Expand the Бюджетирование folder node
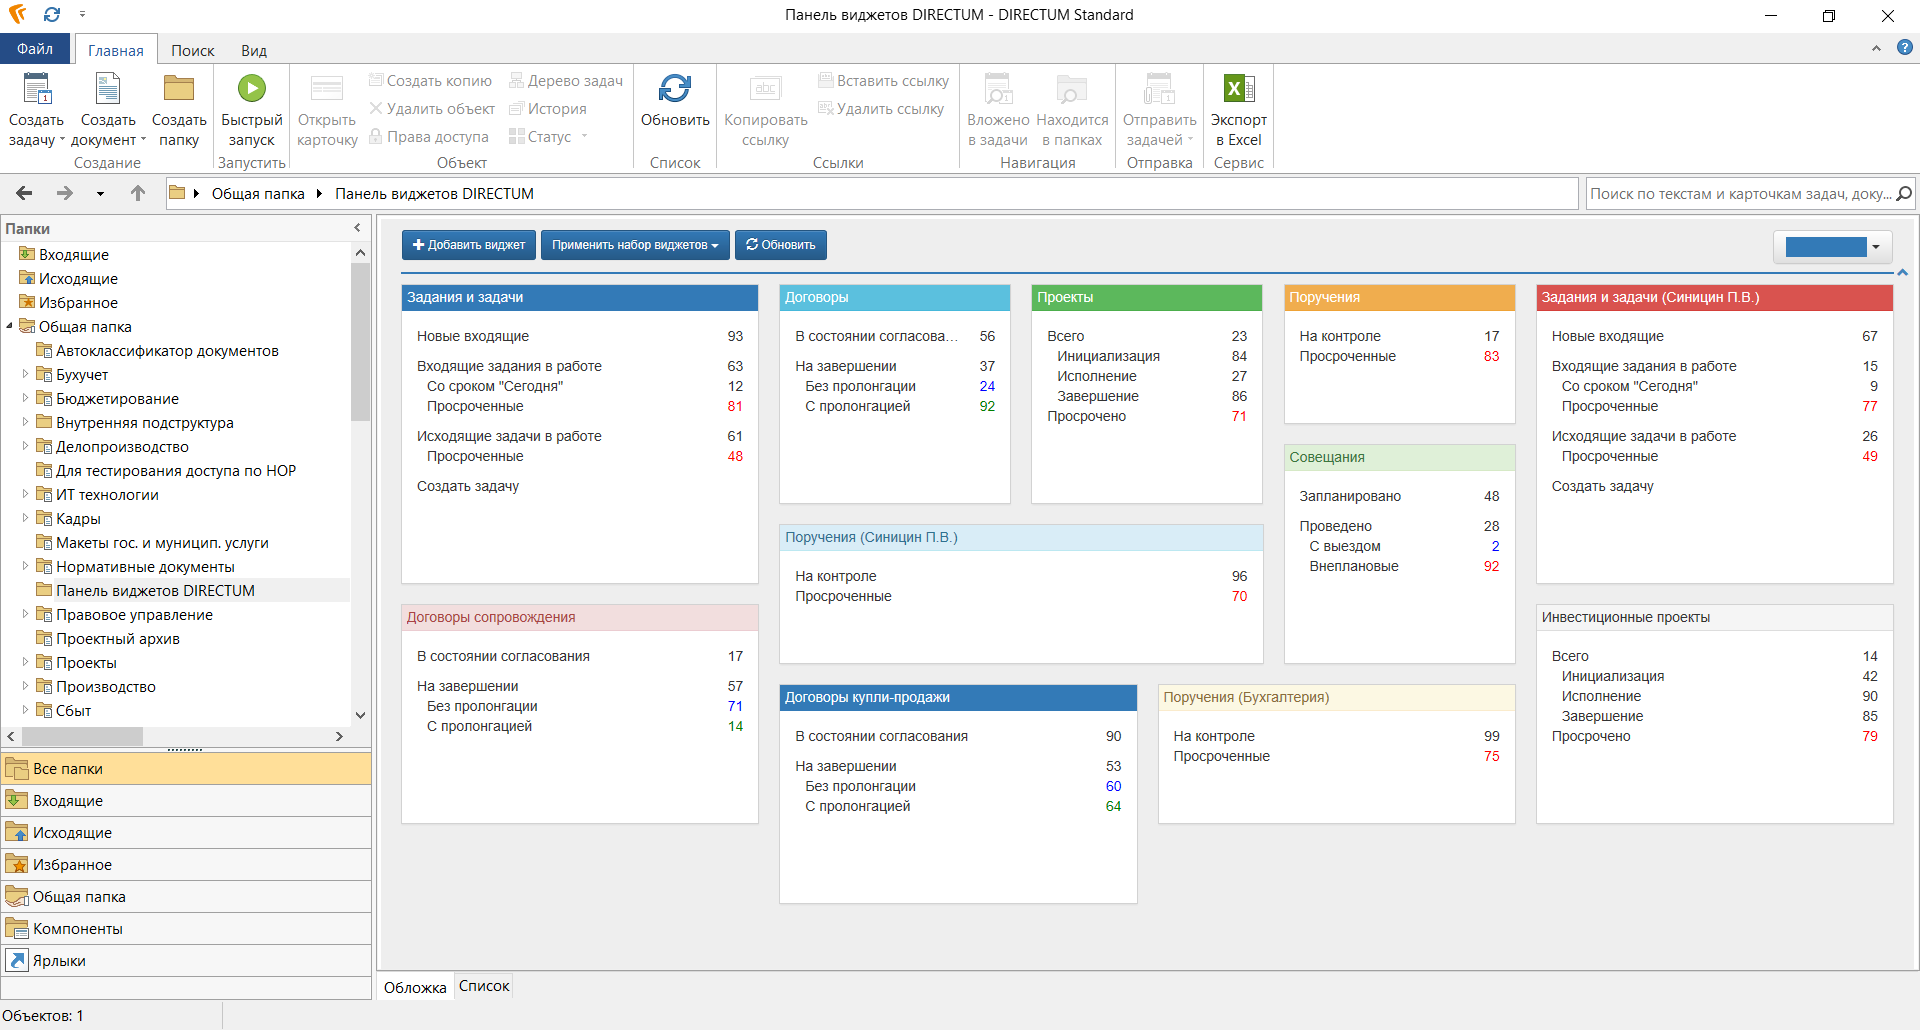 pyautogui.click(x=25, y=398)
